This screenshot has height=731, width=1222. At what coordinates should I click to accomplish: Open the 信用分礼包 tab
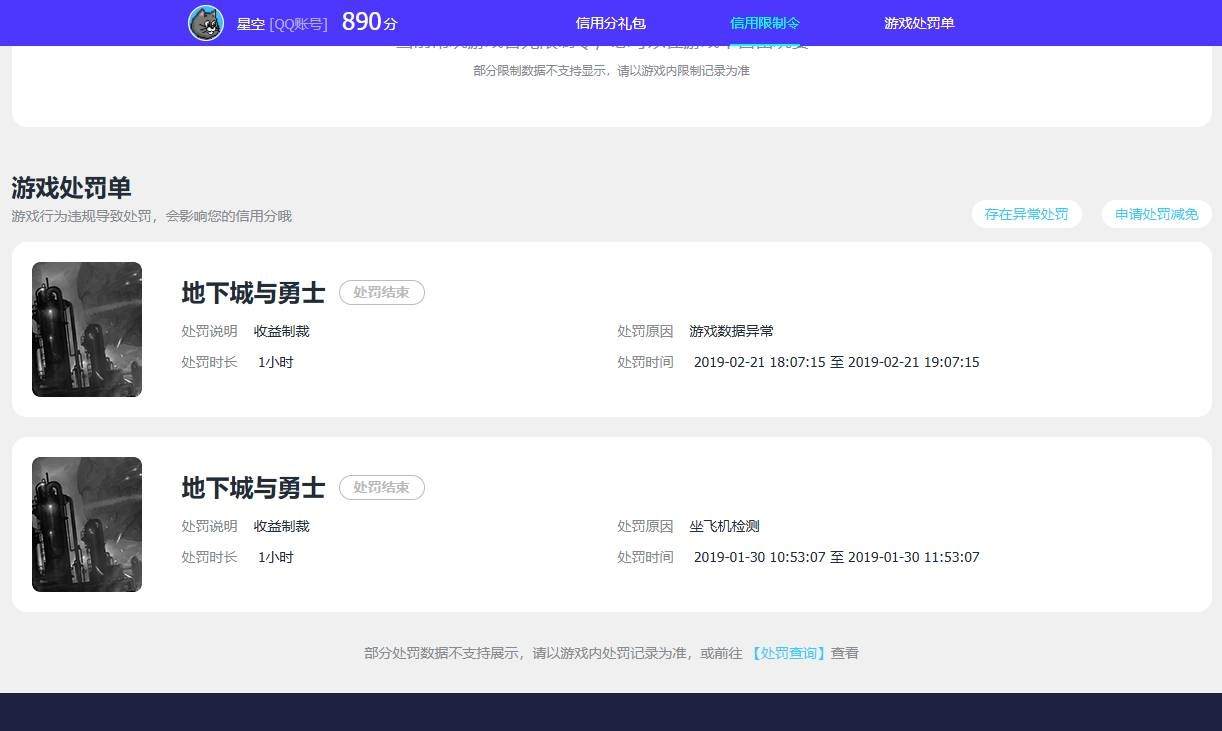point(611,23)
